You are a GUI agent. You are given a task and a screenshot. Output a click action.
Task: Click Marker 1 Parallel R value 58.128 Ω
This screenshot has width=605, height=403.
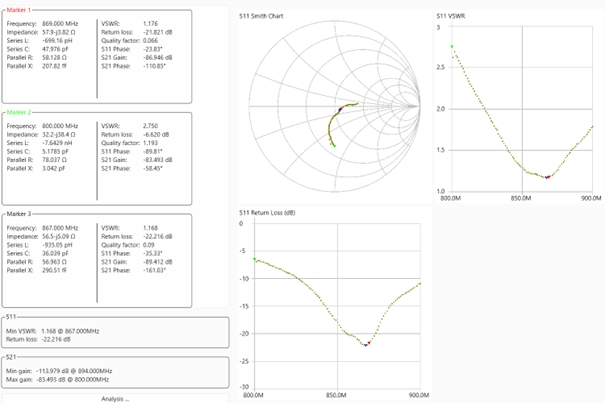[54, 58]
